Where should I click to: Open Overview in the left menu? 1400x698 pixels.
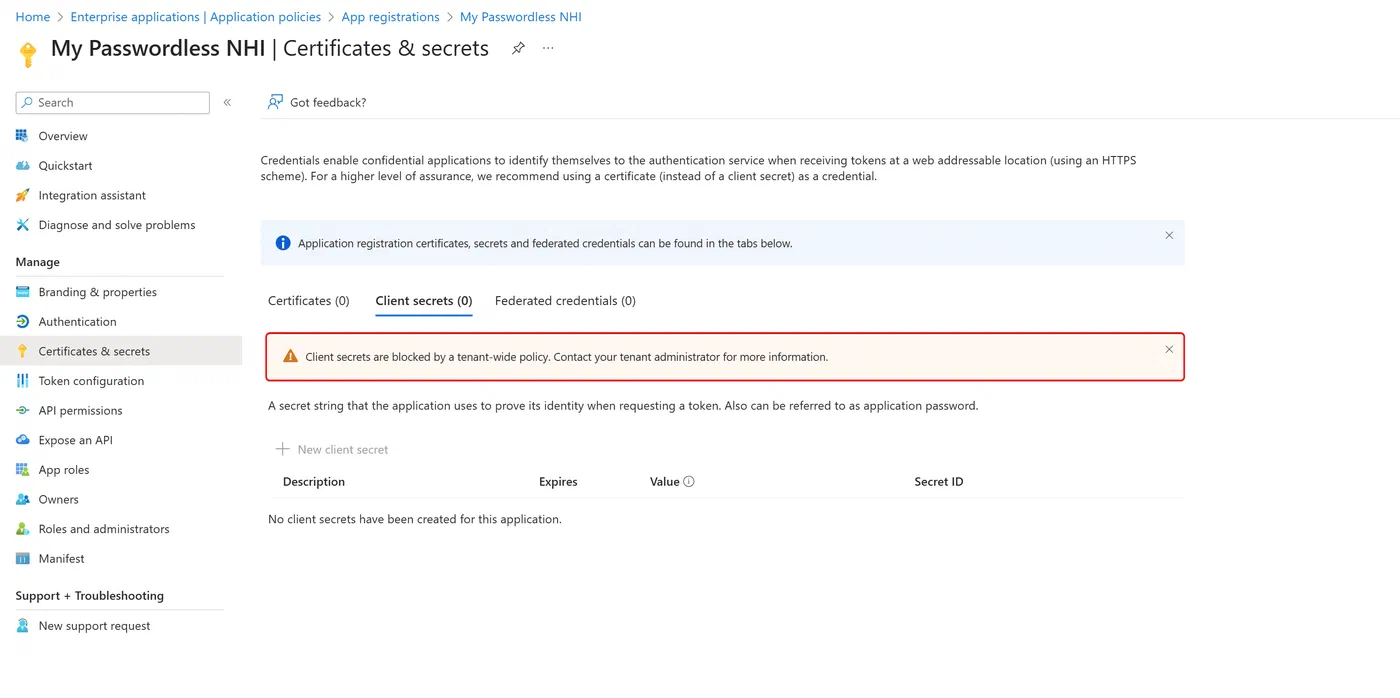point(63,136)
